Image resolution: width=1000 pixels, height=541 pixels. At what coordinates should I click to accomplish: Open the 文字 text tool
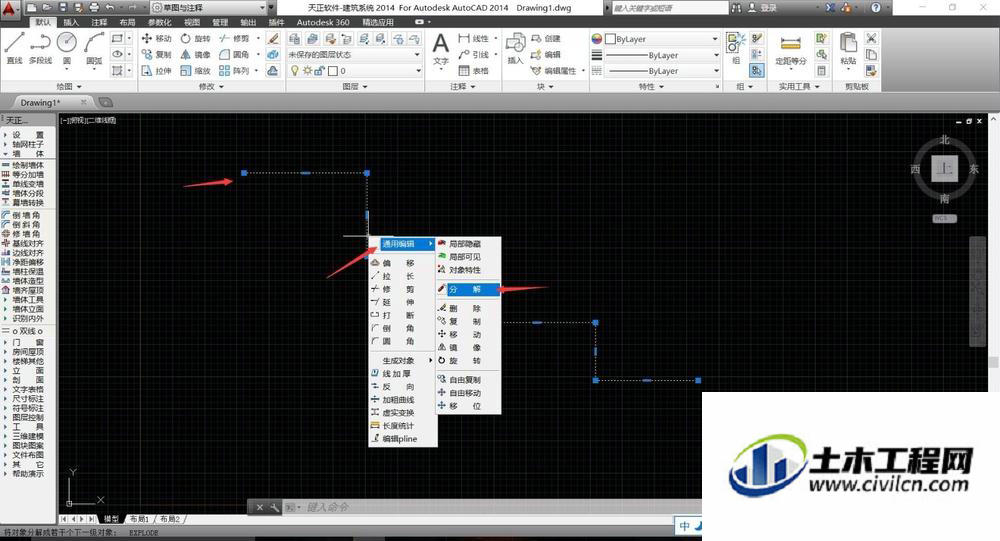(x=441, y=50)
